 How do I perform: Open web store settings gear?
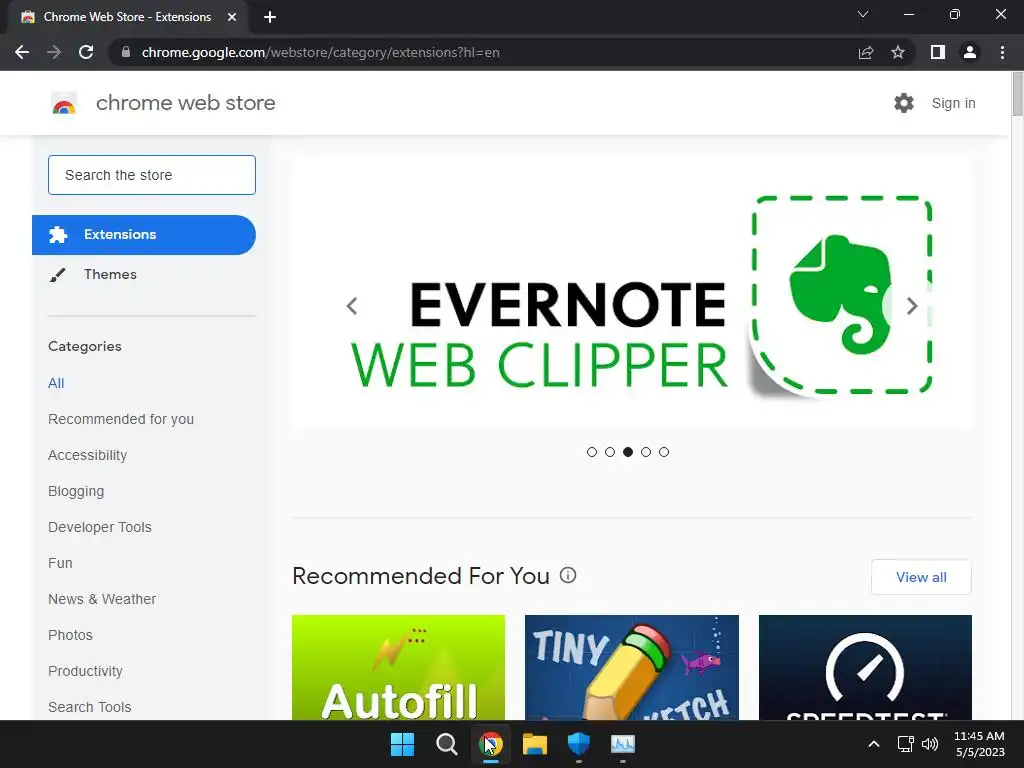[904, 103]
